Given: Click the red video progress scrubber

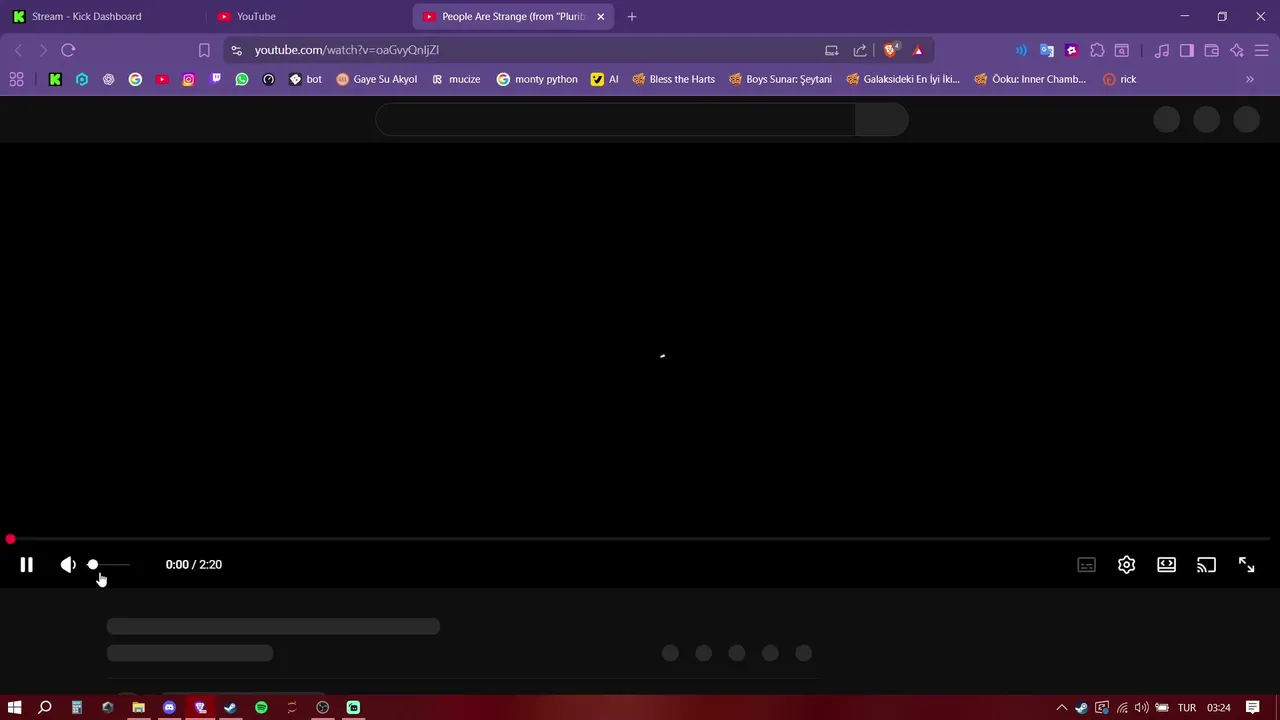Looking at the screenshot, I should pos(10,540).
